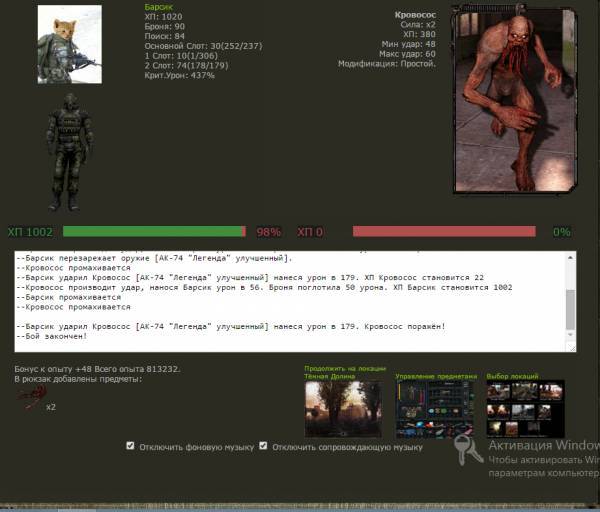Toggle Отключить фоновую музыку checkbox
The width and height of the screenshot is (600, 512).
131,446
